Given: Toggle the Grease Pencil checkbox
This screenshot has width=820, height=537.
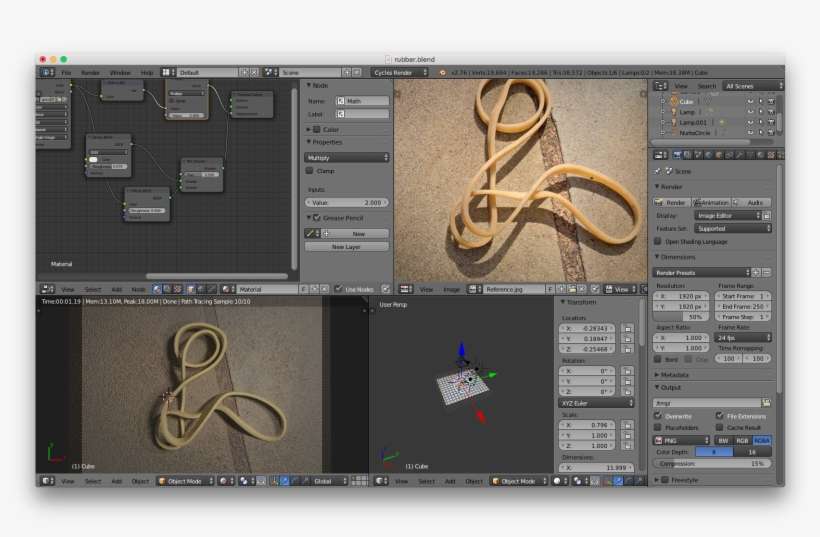Looking at the screenshot, I should coord(316,218).
